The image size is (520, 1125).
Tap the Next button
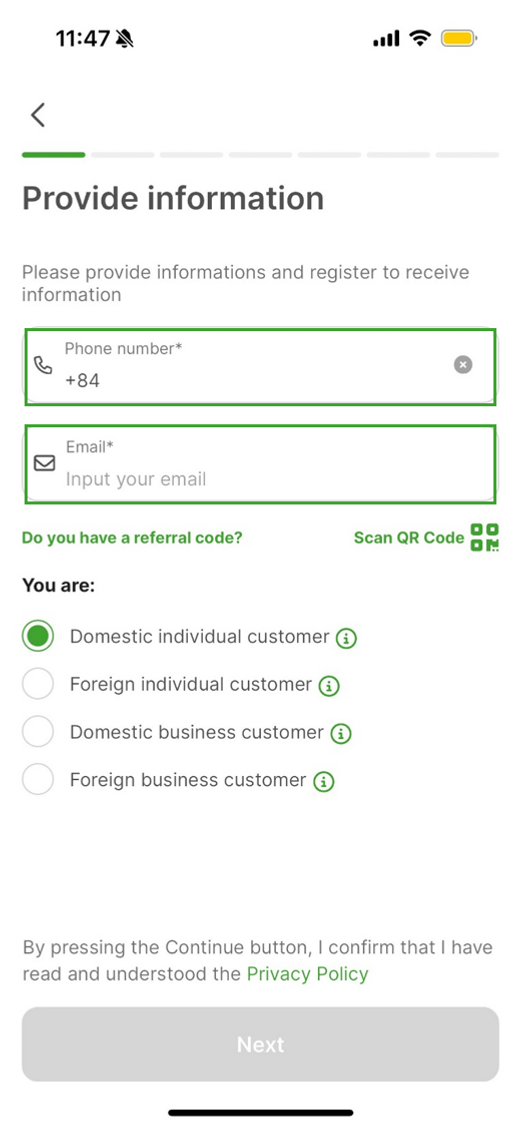click(260, 1044)
